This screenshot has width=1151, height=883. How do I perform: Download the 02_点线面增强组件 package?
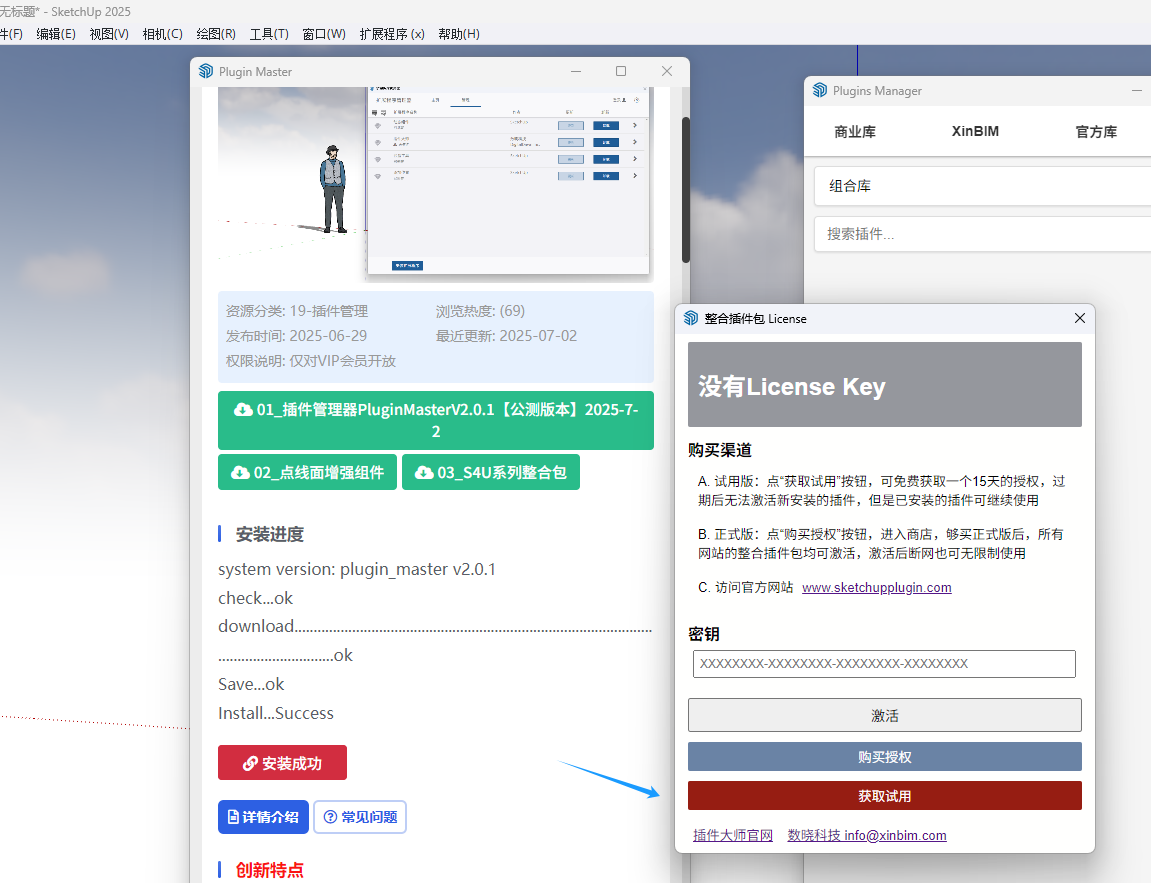[307, 472]
